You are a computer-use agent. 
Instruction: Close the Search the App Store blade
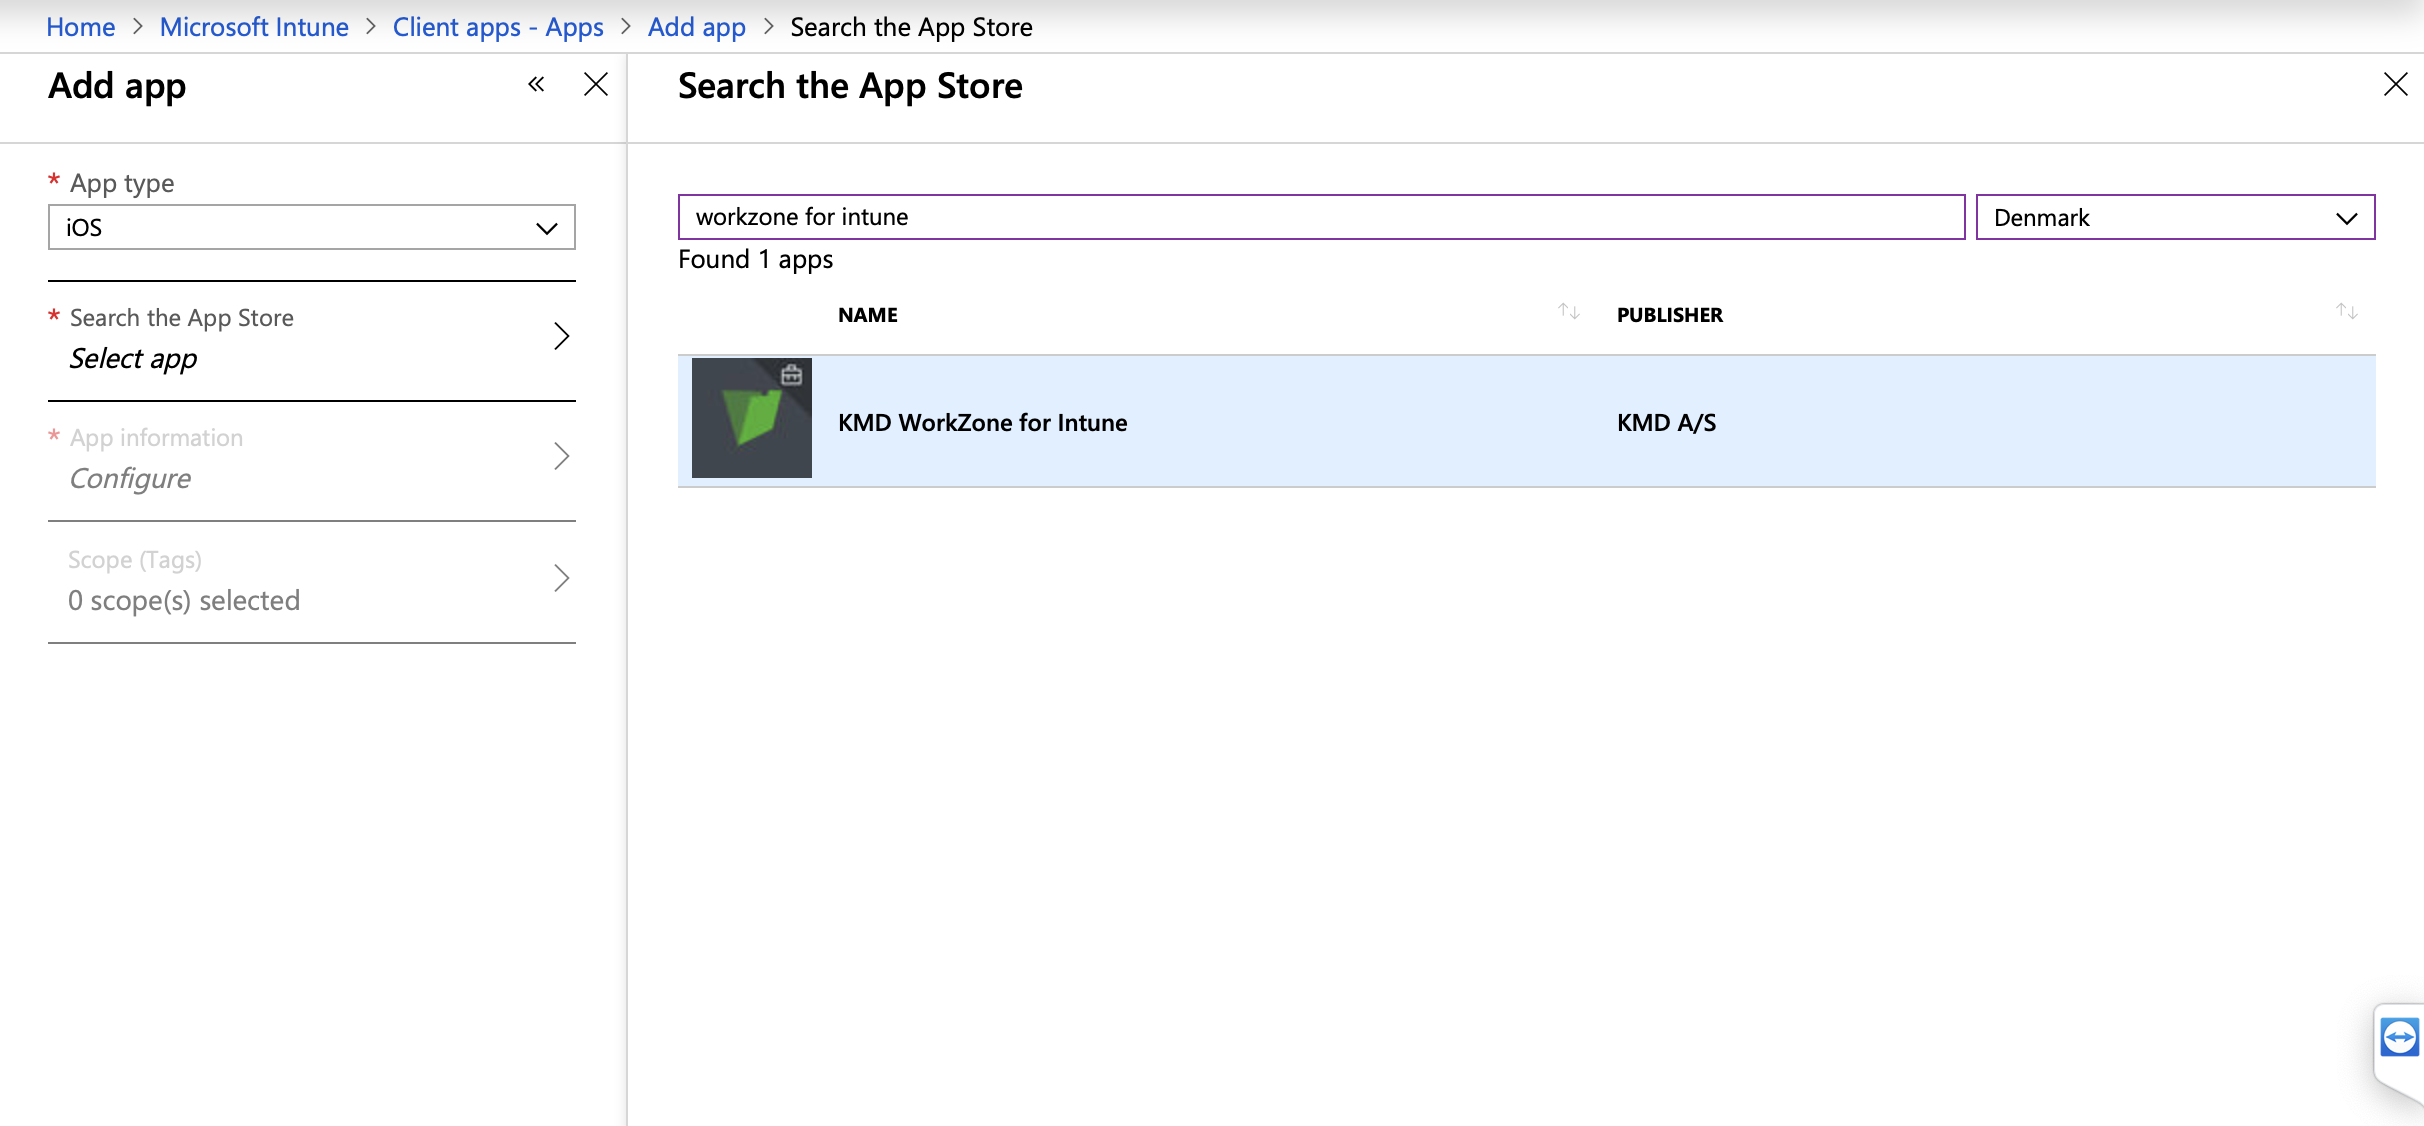tap(2395, 85)
